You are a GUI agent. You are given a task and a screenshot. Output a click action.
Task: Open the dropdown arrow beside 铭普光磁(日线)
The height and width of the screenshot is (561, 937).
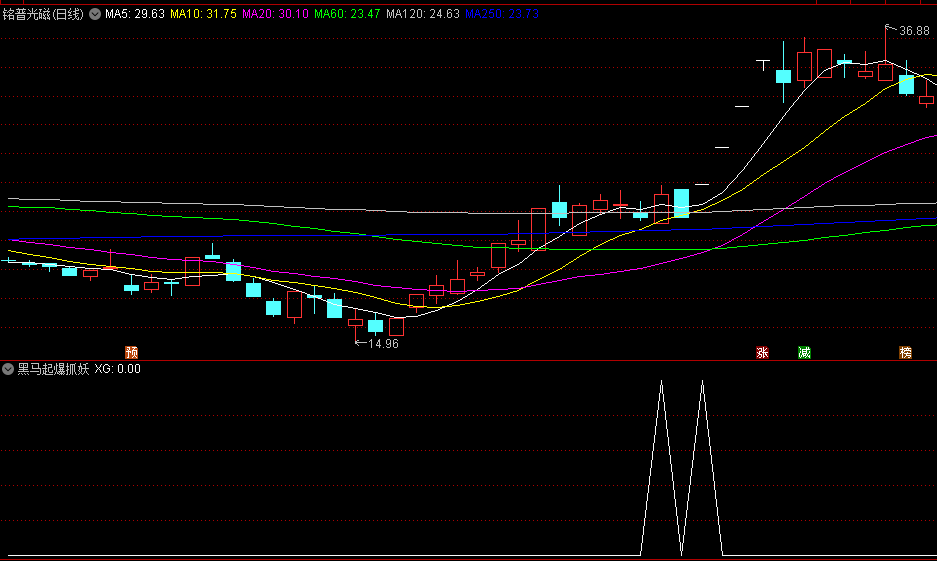tap(95, 14)
